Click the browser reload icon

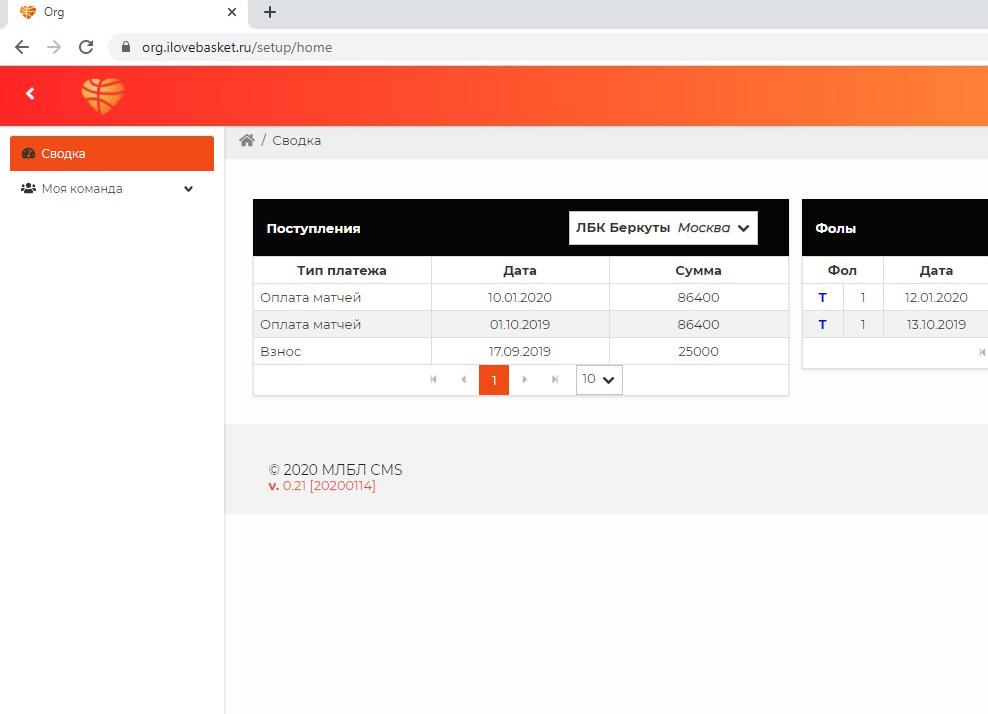(86, 47)
